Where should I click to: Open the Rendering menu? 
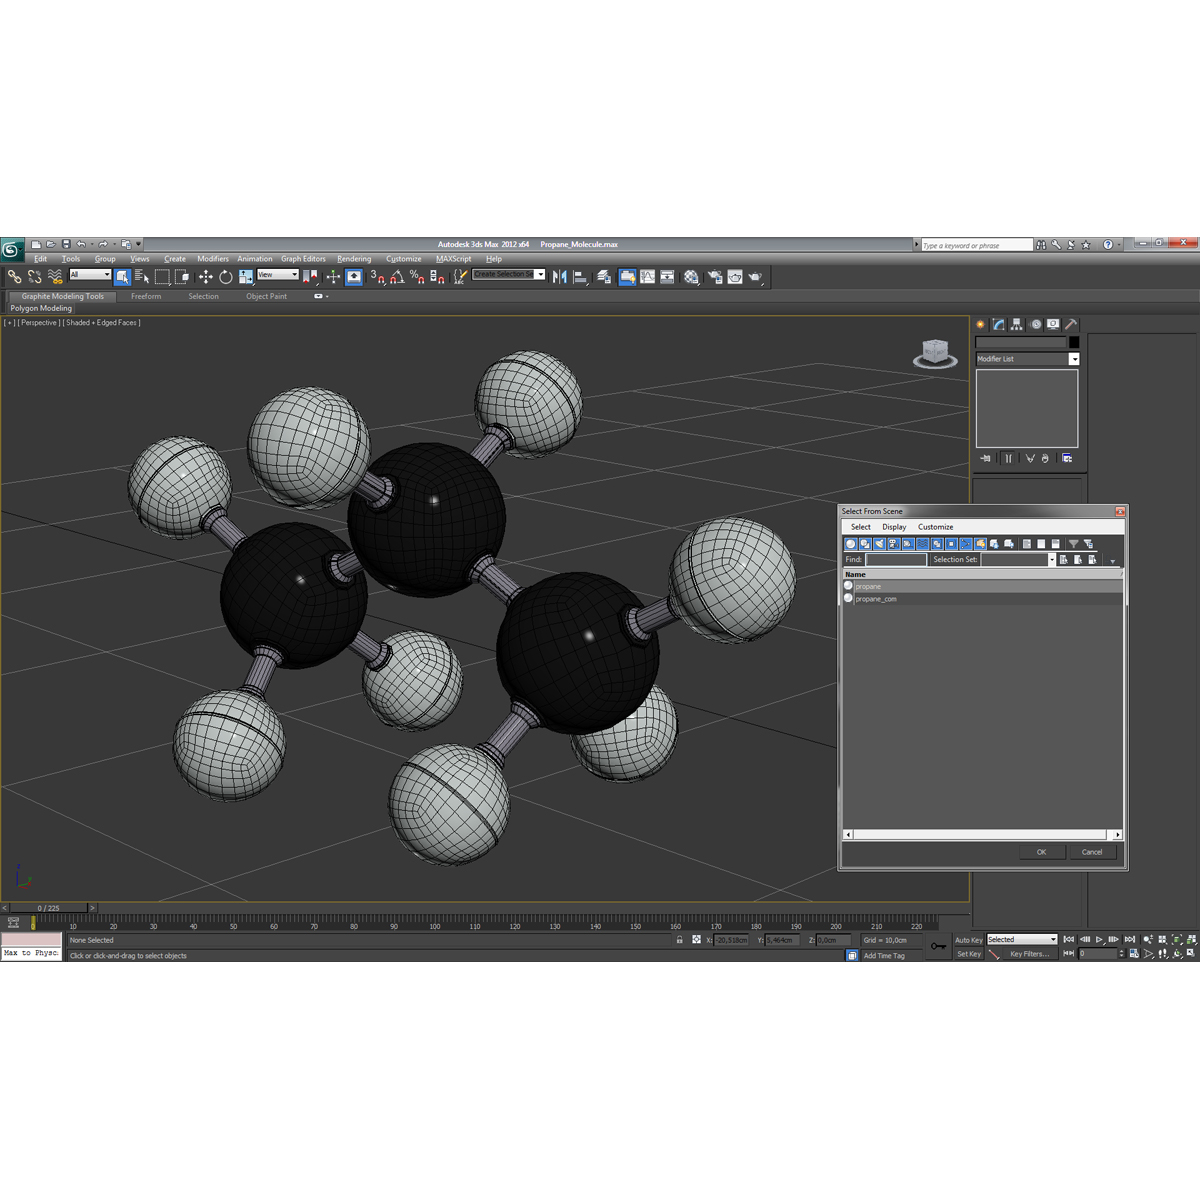point(354,258)
